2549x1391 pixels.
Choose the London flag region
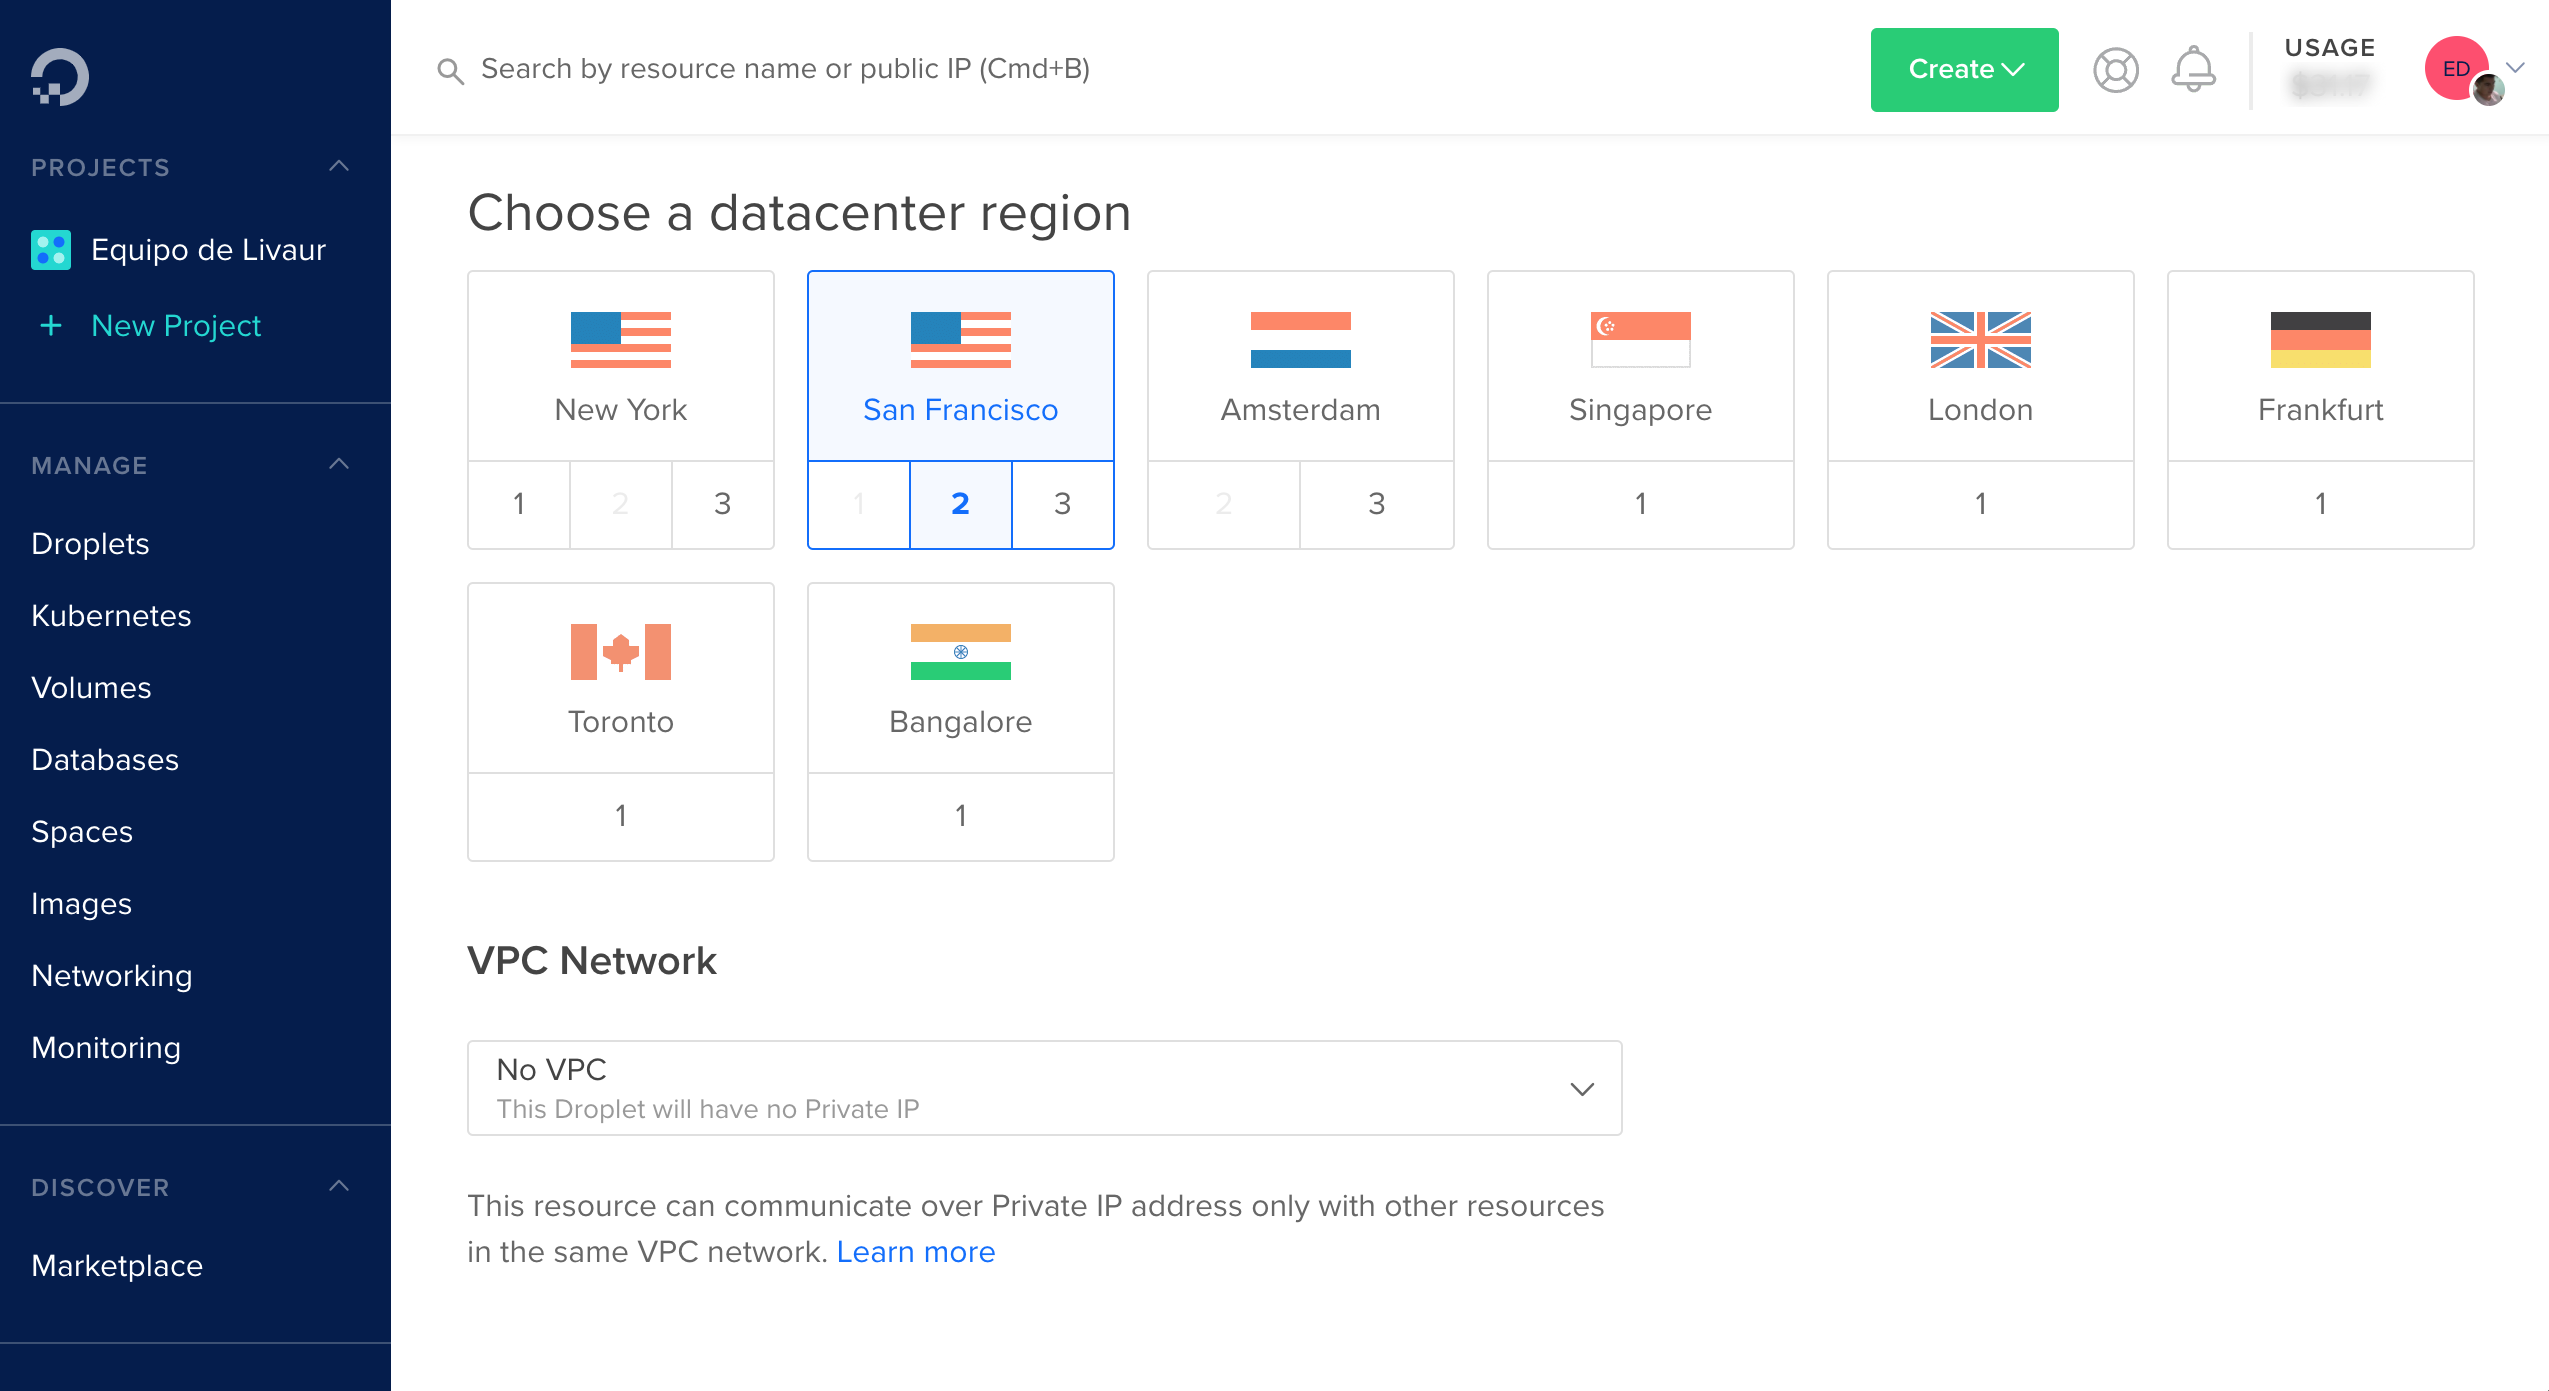tap(1980, 366)
